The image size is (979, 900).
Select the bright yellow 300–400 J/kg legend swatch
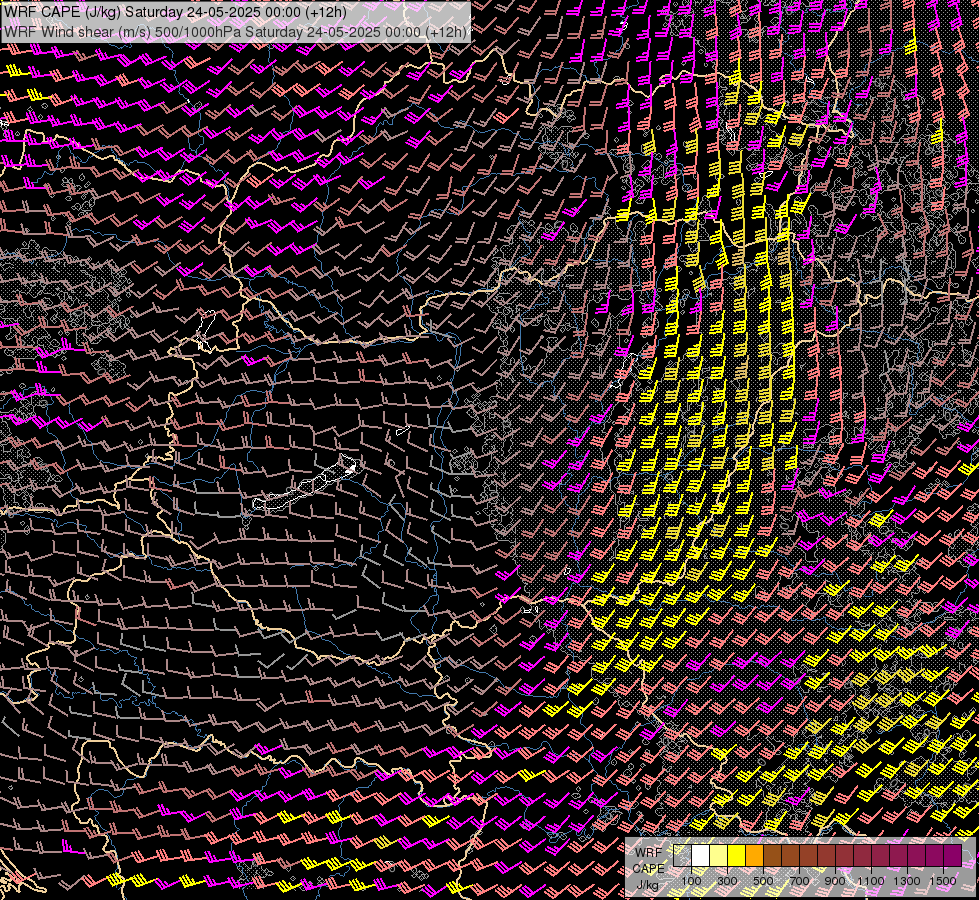737,856
